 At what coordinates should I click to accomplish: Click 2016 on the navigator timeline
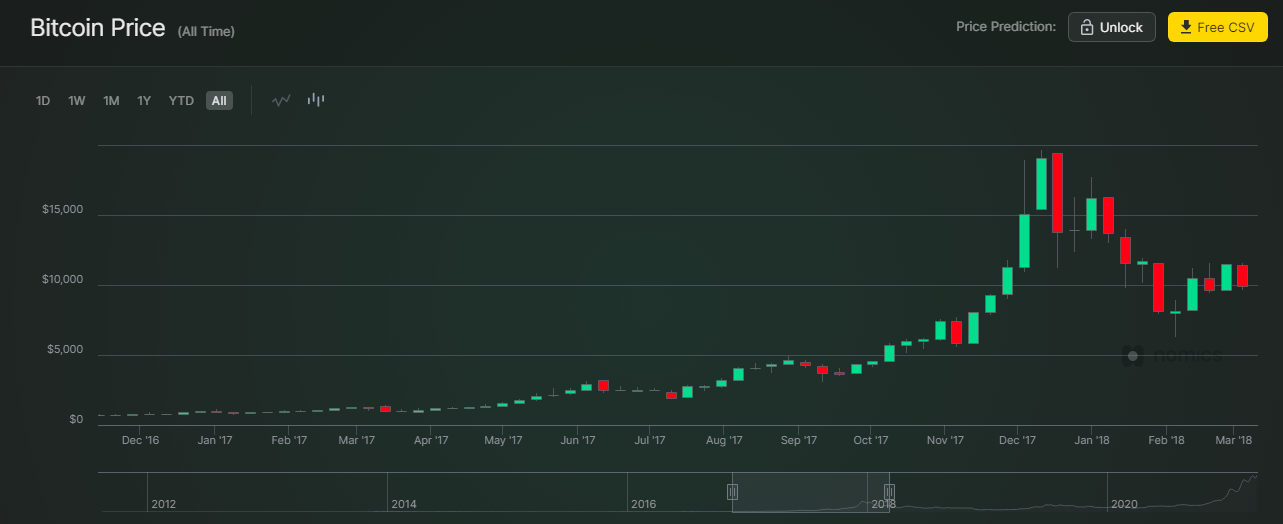[x=644, y=504]
